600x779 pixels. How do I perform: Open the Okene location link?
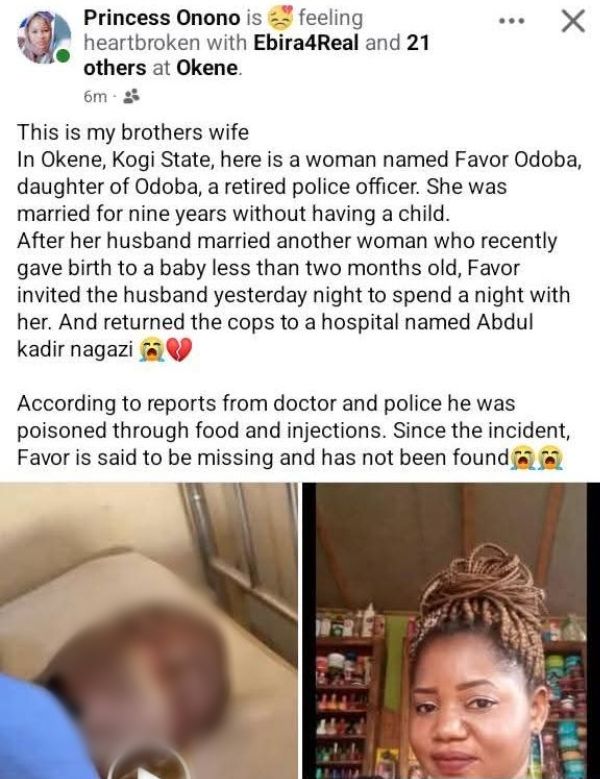click(x=207, y=68)
